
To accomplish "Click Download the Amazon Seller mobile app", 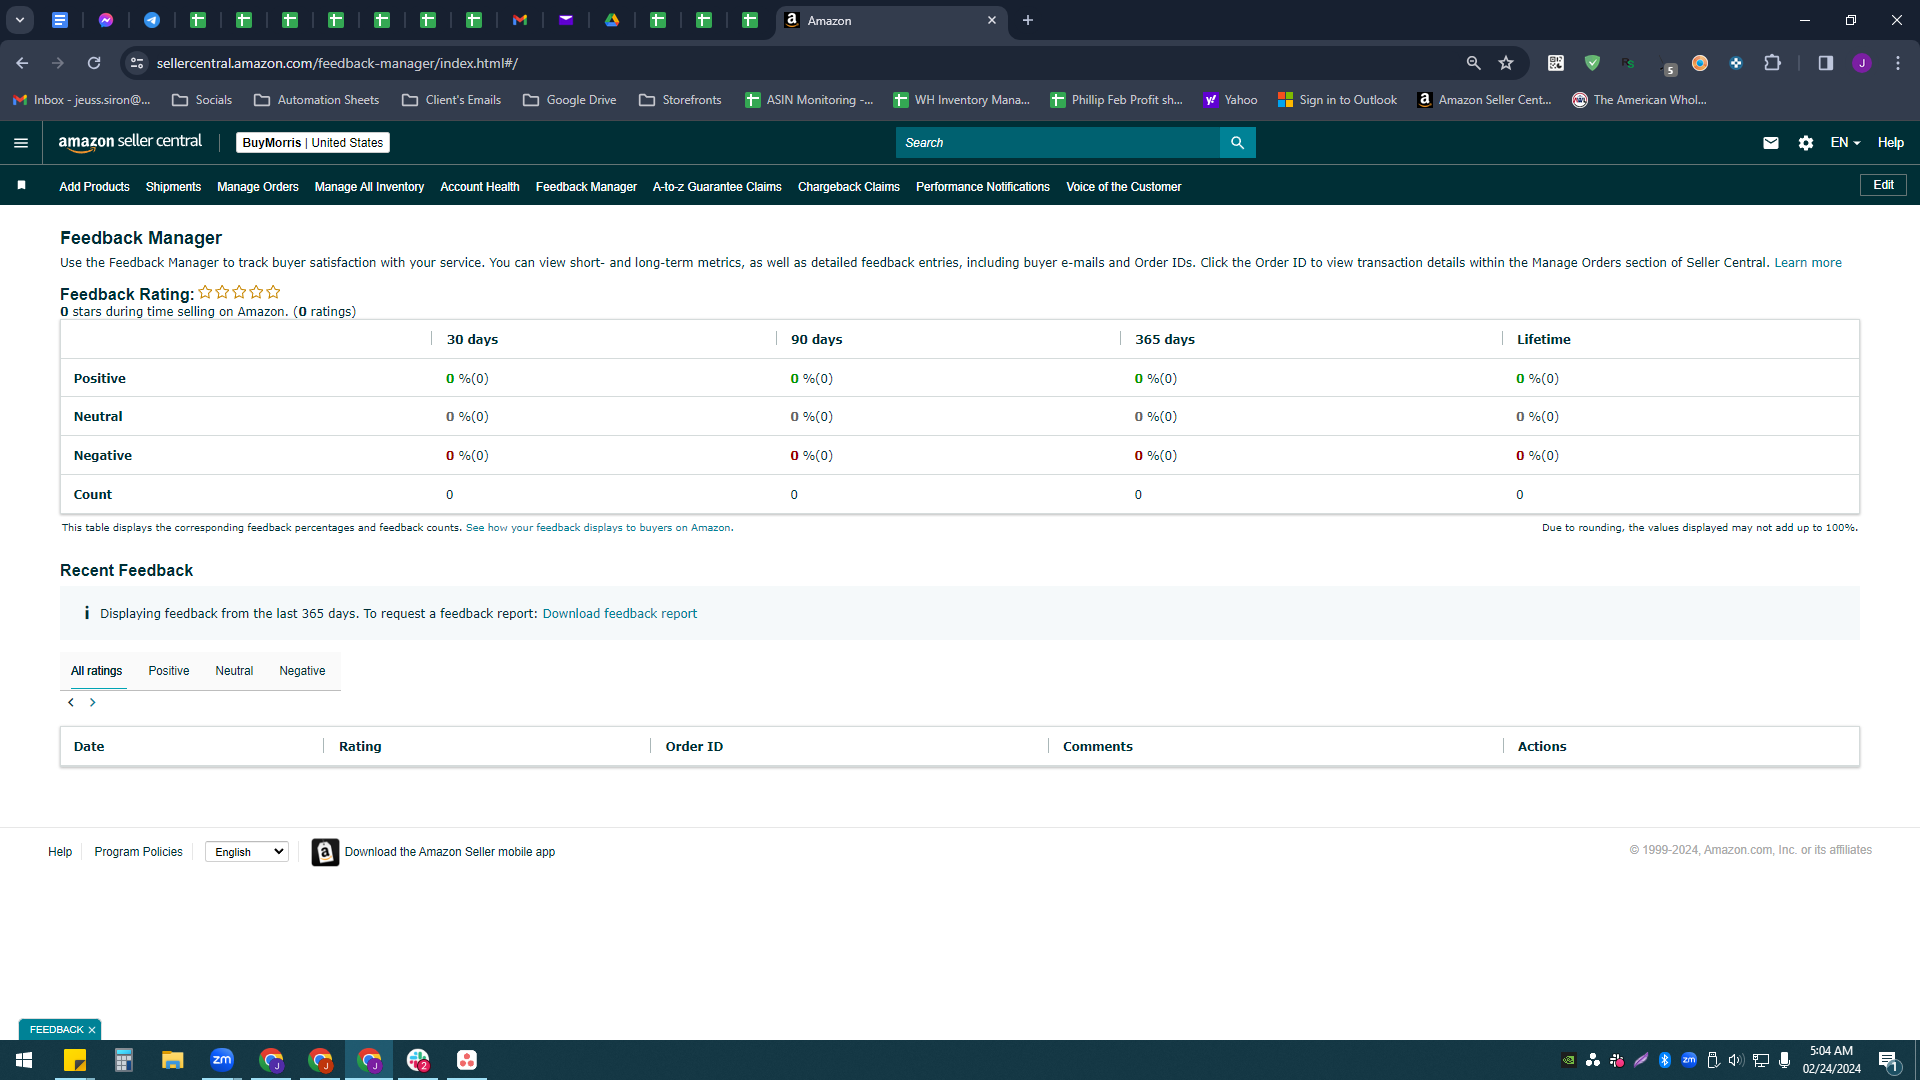I will (450, 852).
